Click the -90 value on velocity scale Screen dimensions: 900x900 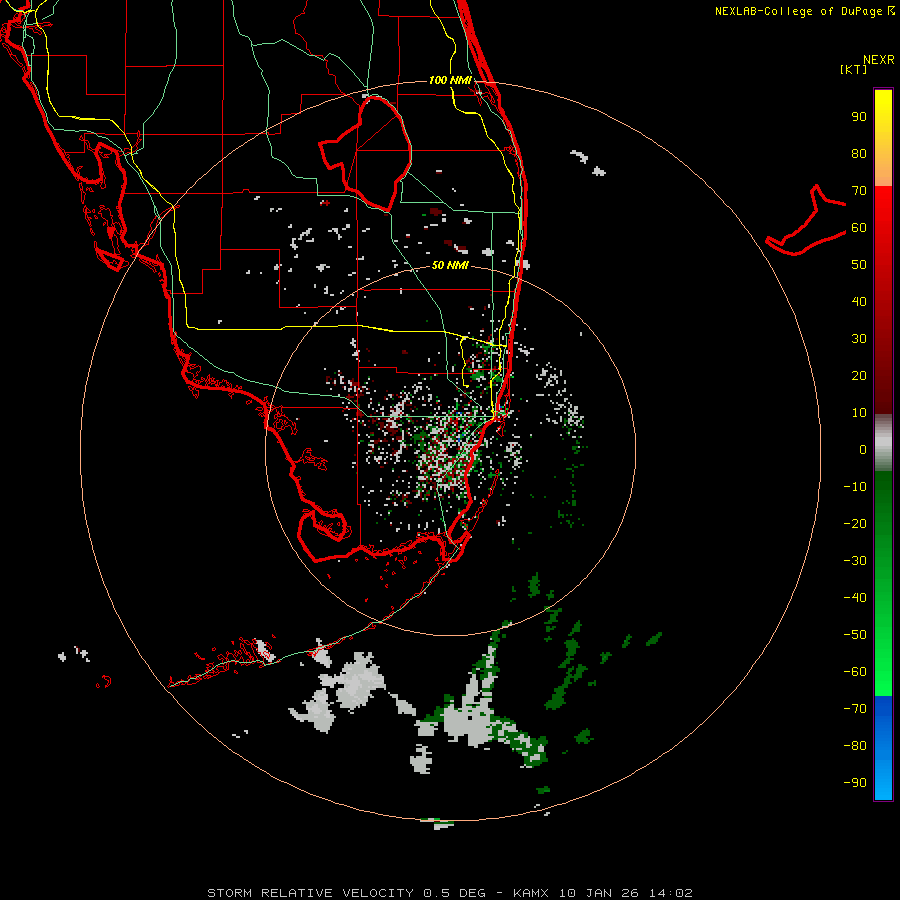click(855, 782)
